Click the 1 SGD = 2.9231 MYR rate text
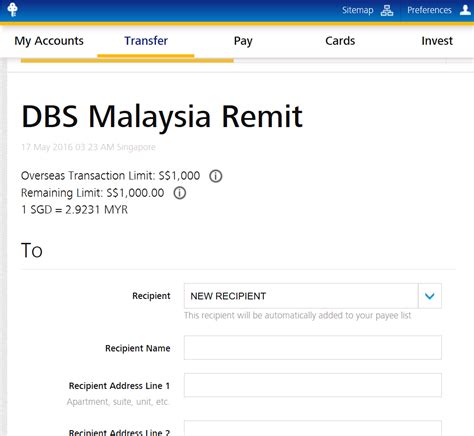474x436 pixels. (74, 210)
